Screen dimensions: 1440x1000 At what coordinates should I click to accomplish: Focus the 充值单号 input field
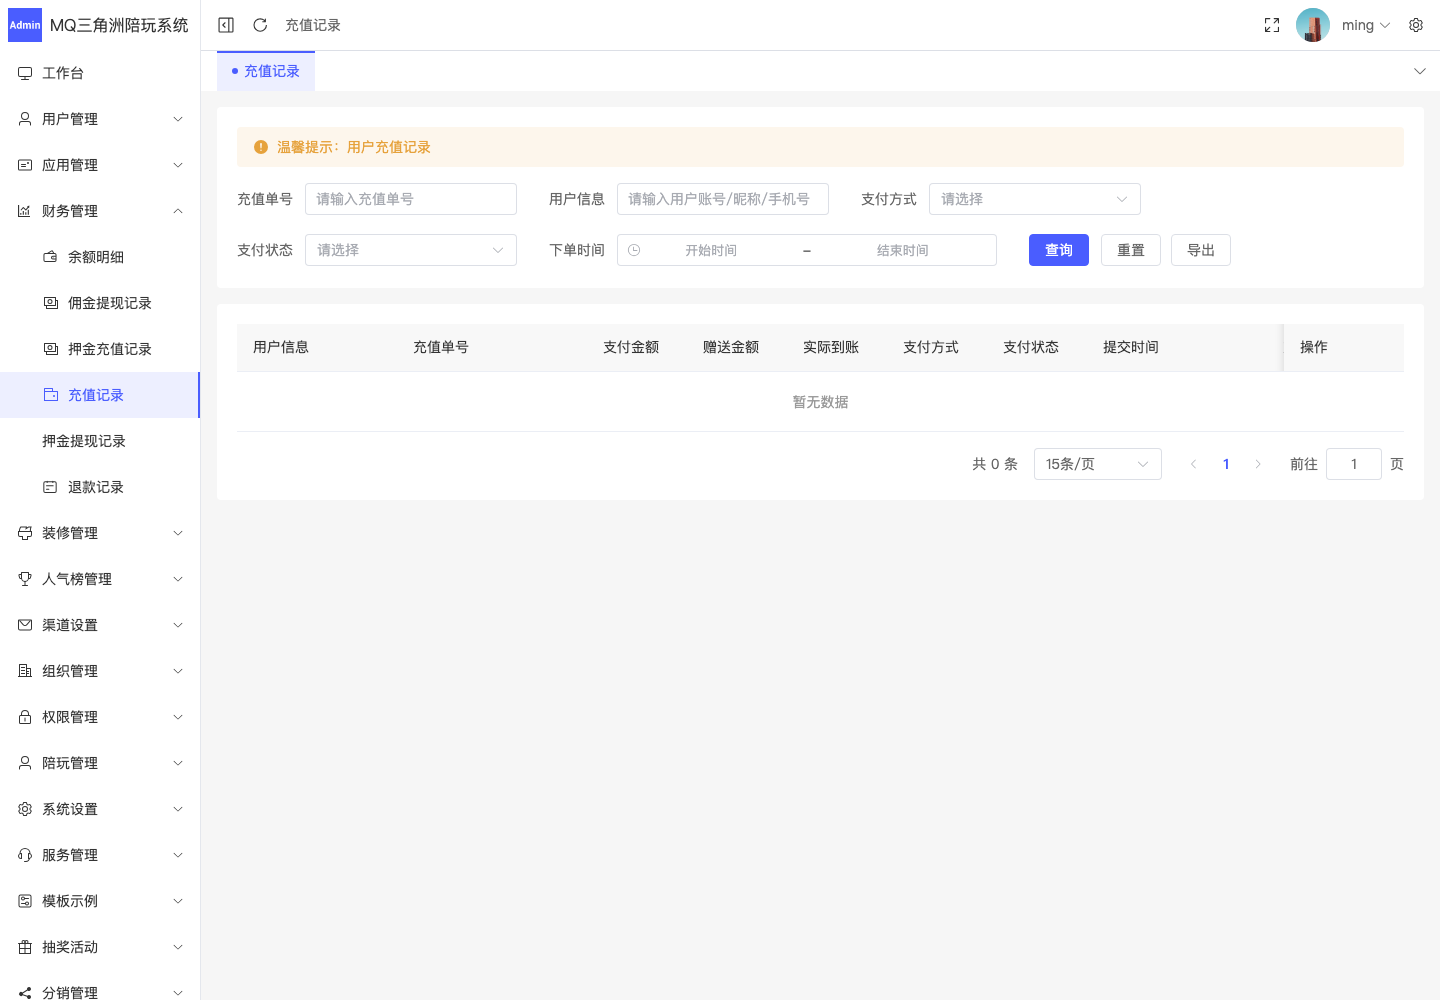[x=411, y=199]
